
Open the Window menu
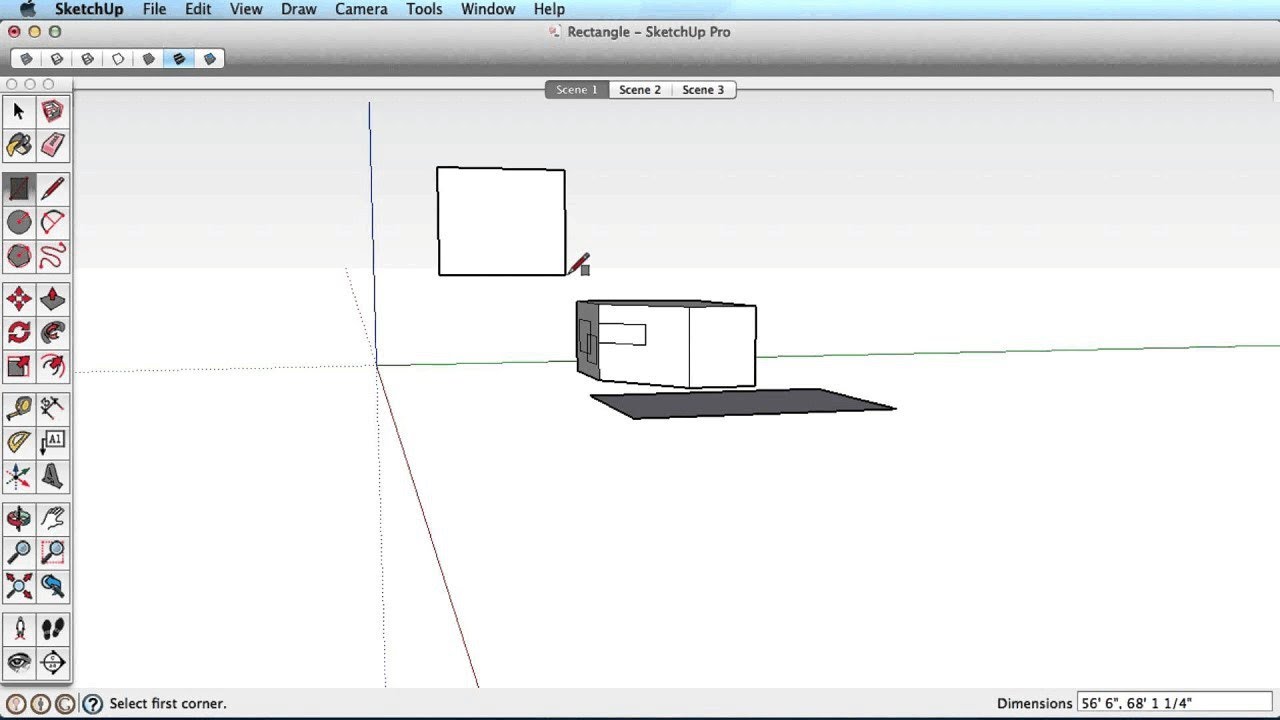pyautogui.click(x=488, y=9)
